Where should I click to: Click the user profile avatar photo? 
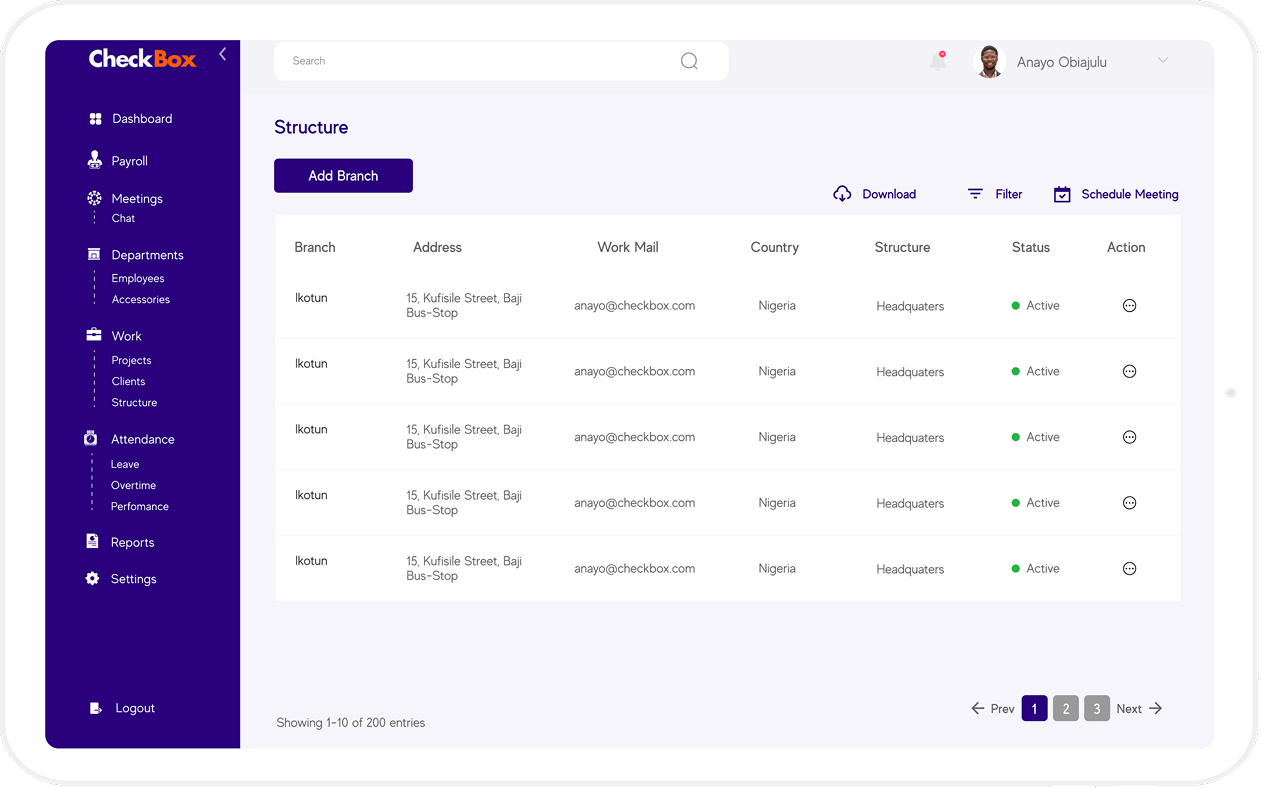coord(989,62)
